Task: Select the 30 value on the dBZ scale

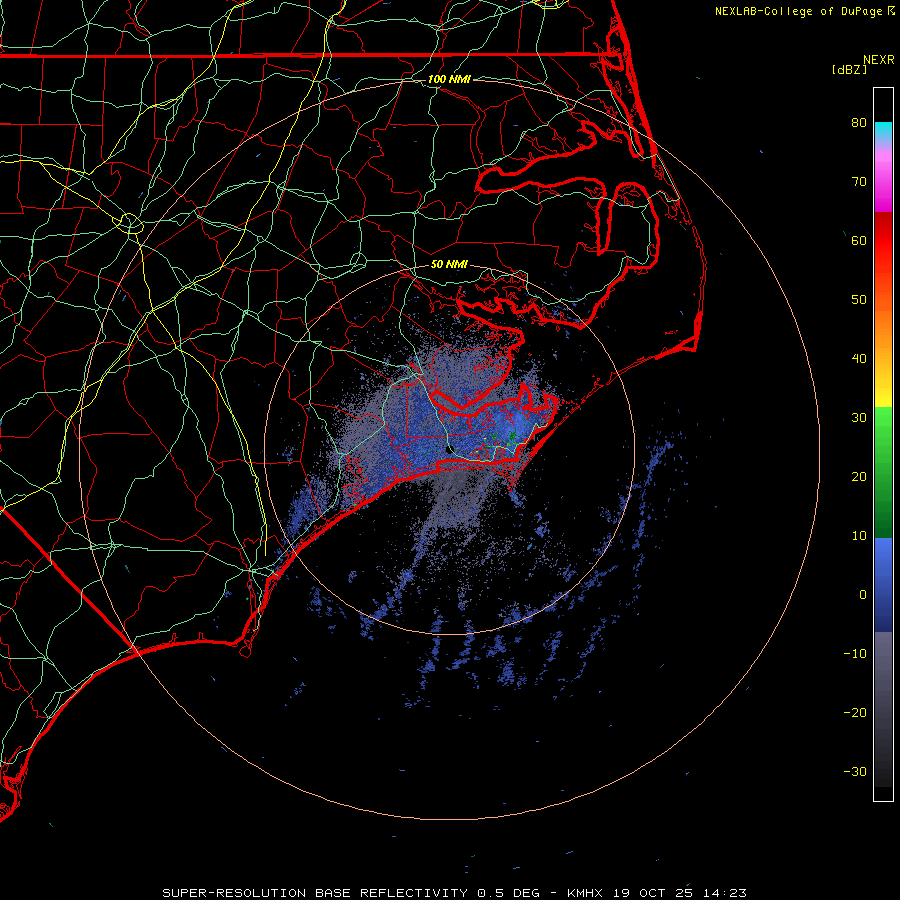Action: [x=859, y=418]
